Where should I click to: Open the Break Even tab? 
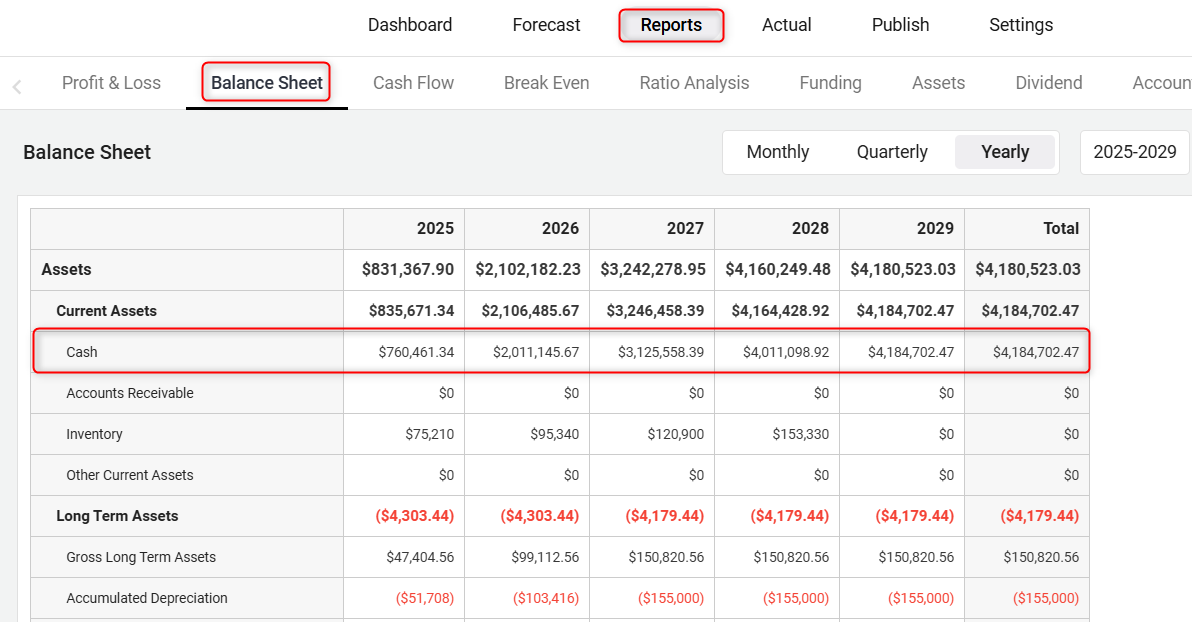point(546,83)
